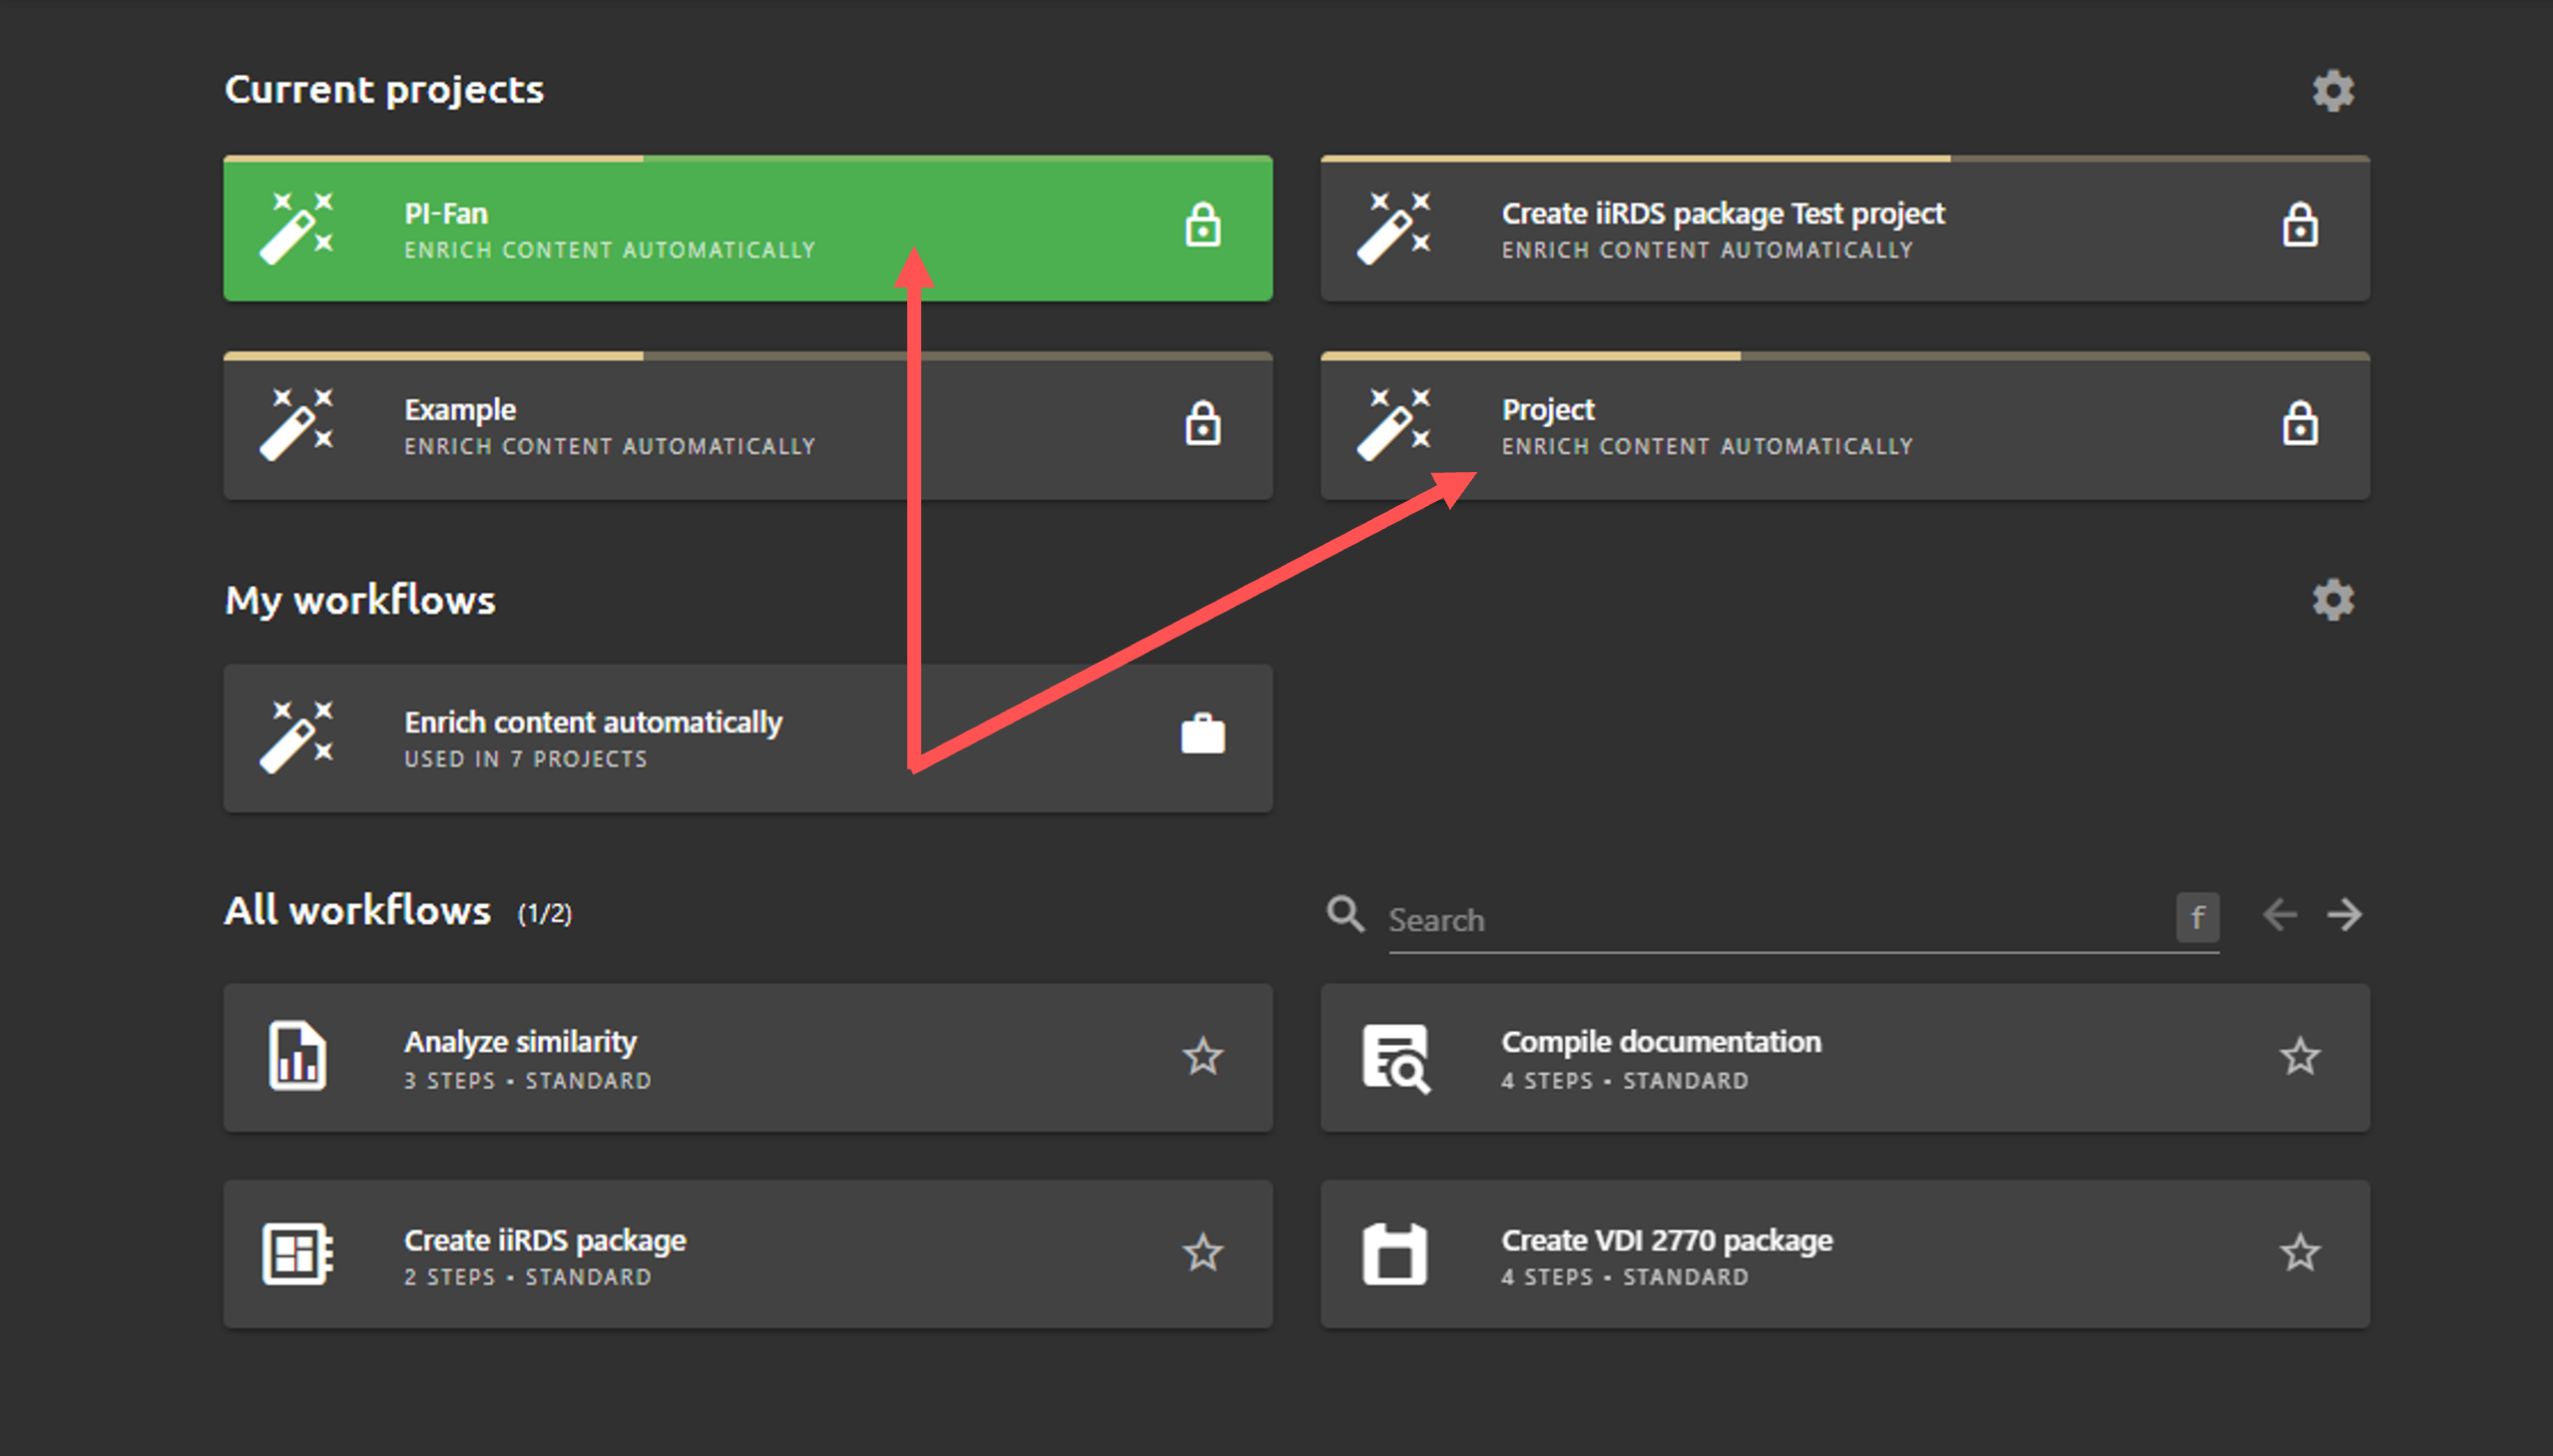Open Current projects settings gear
Screen dimensions: 2553x1456
[x=2332, y=91]
